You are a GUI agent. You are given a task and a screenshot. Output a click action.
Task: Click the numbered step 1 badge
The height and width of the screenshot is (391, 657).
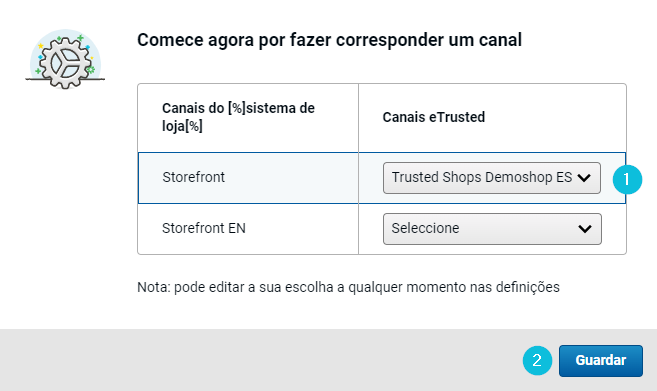(627, 180)
